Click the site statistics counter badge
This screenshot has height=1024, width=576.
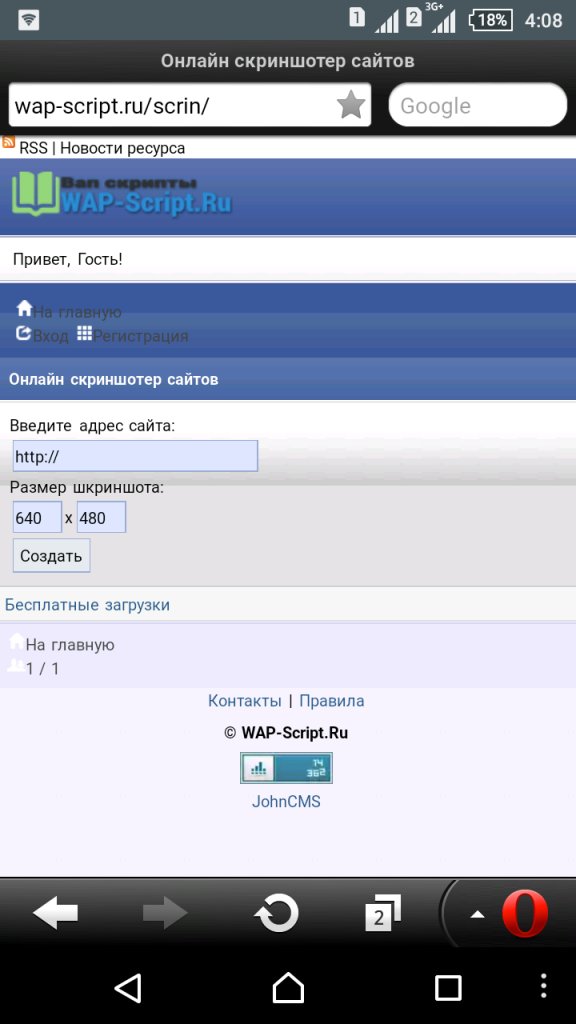(x=286, y=768)
